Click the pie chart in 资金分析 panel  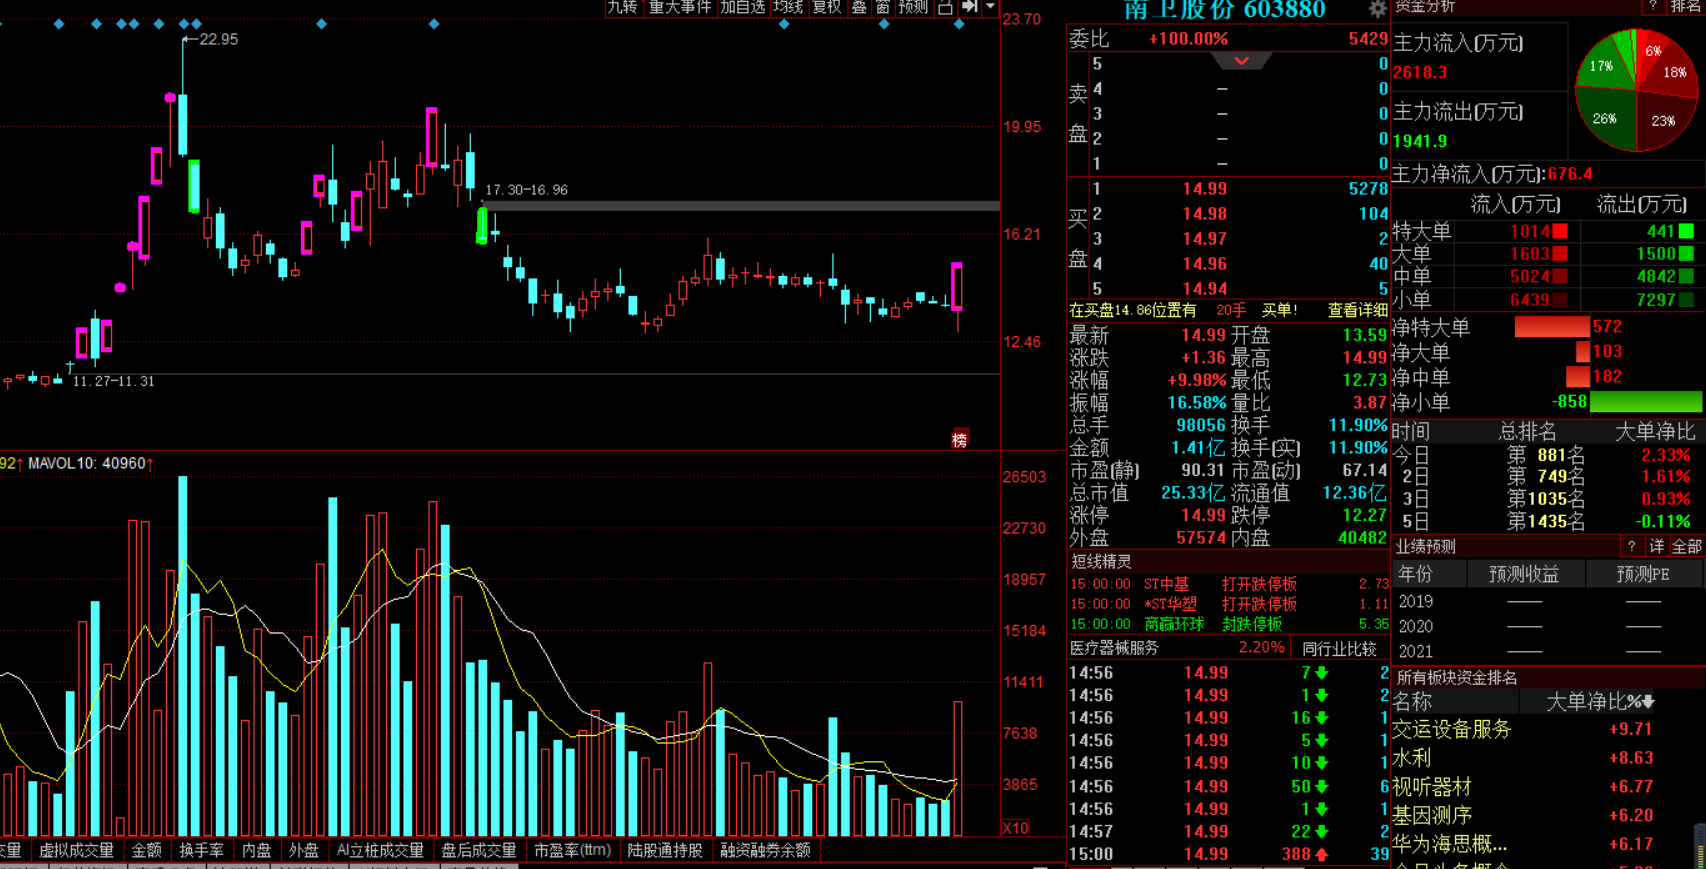point(1637,90)
